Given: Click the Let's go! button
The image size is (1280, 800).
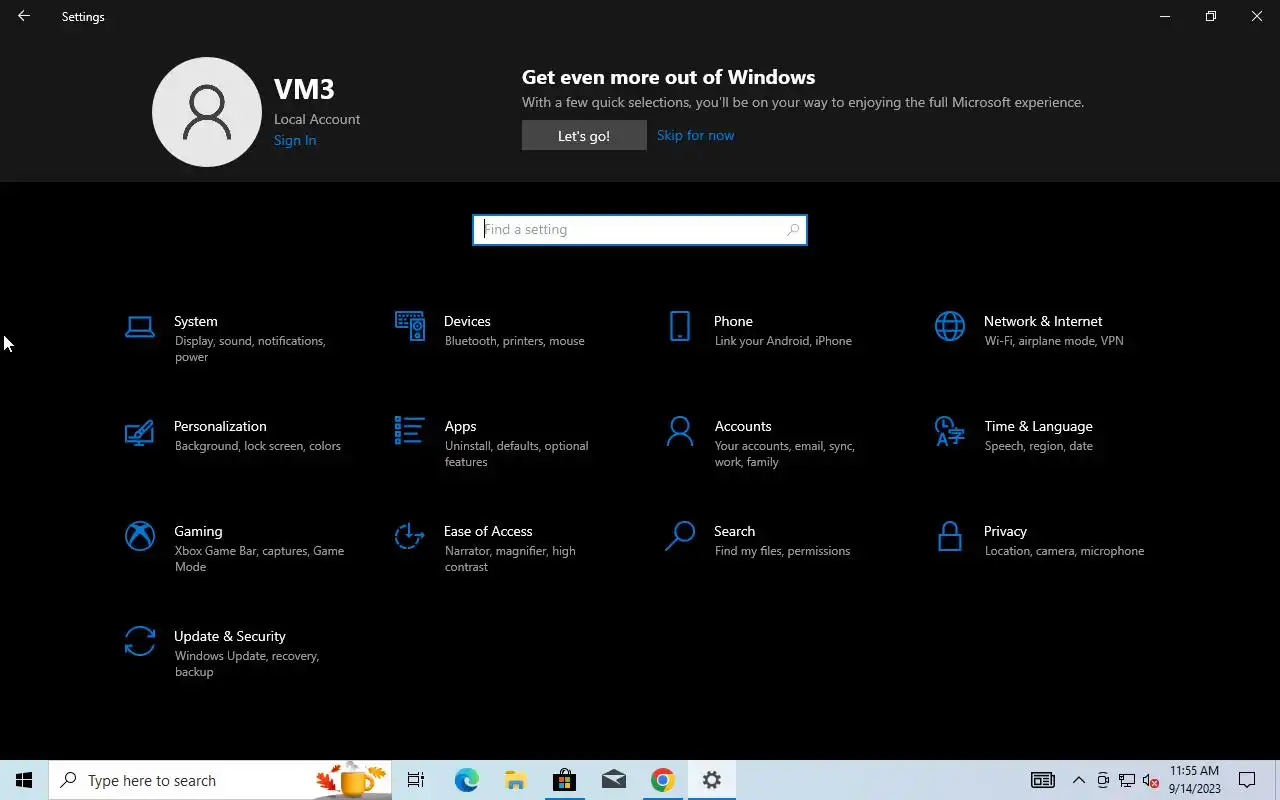Looking at the screenshot, I should point(584,136).
